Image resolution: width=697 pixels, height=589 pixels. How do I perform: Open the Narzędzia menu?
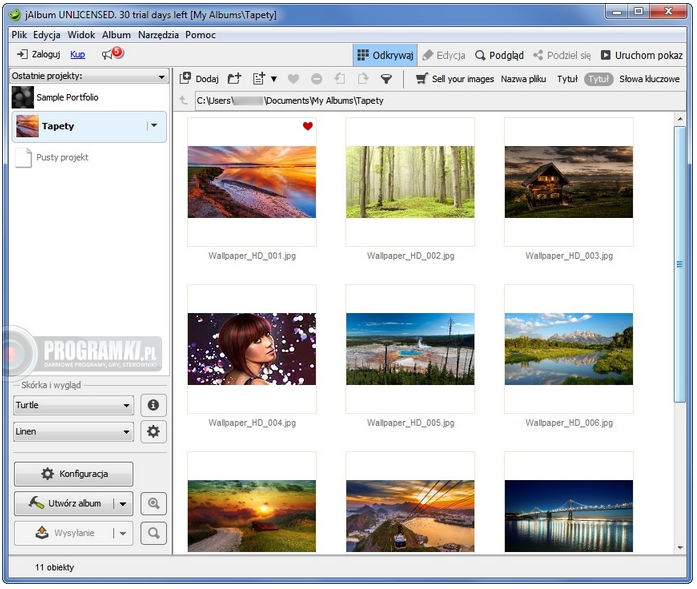158,35
